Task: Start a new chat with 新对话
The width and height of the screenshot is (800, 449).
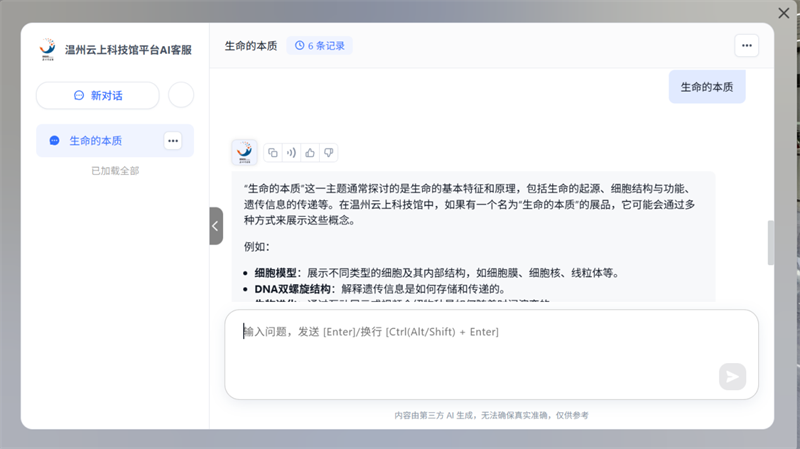Action: pyautogui.click(x=98, y=95)
